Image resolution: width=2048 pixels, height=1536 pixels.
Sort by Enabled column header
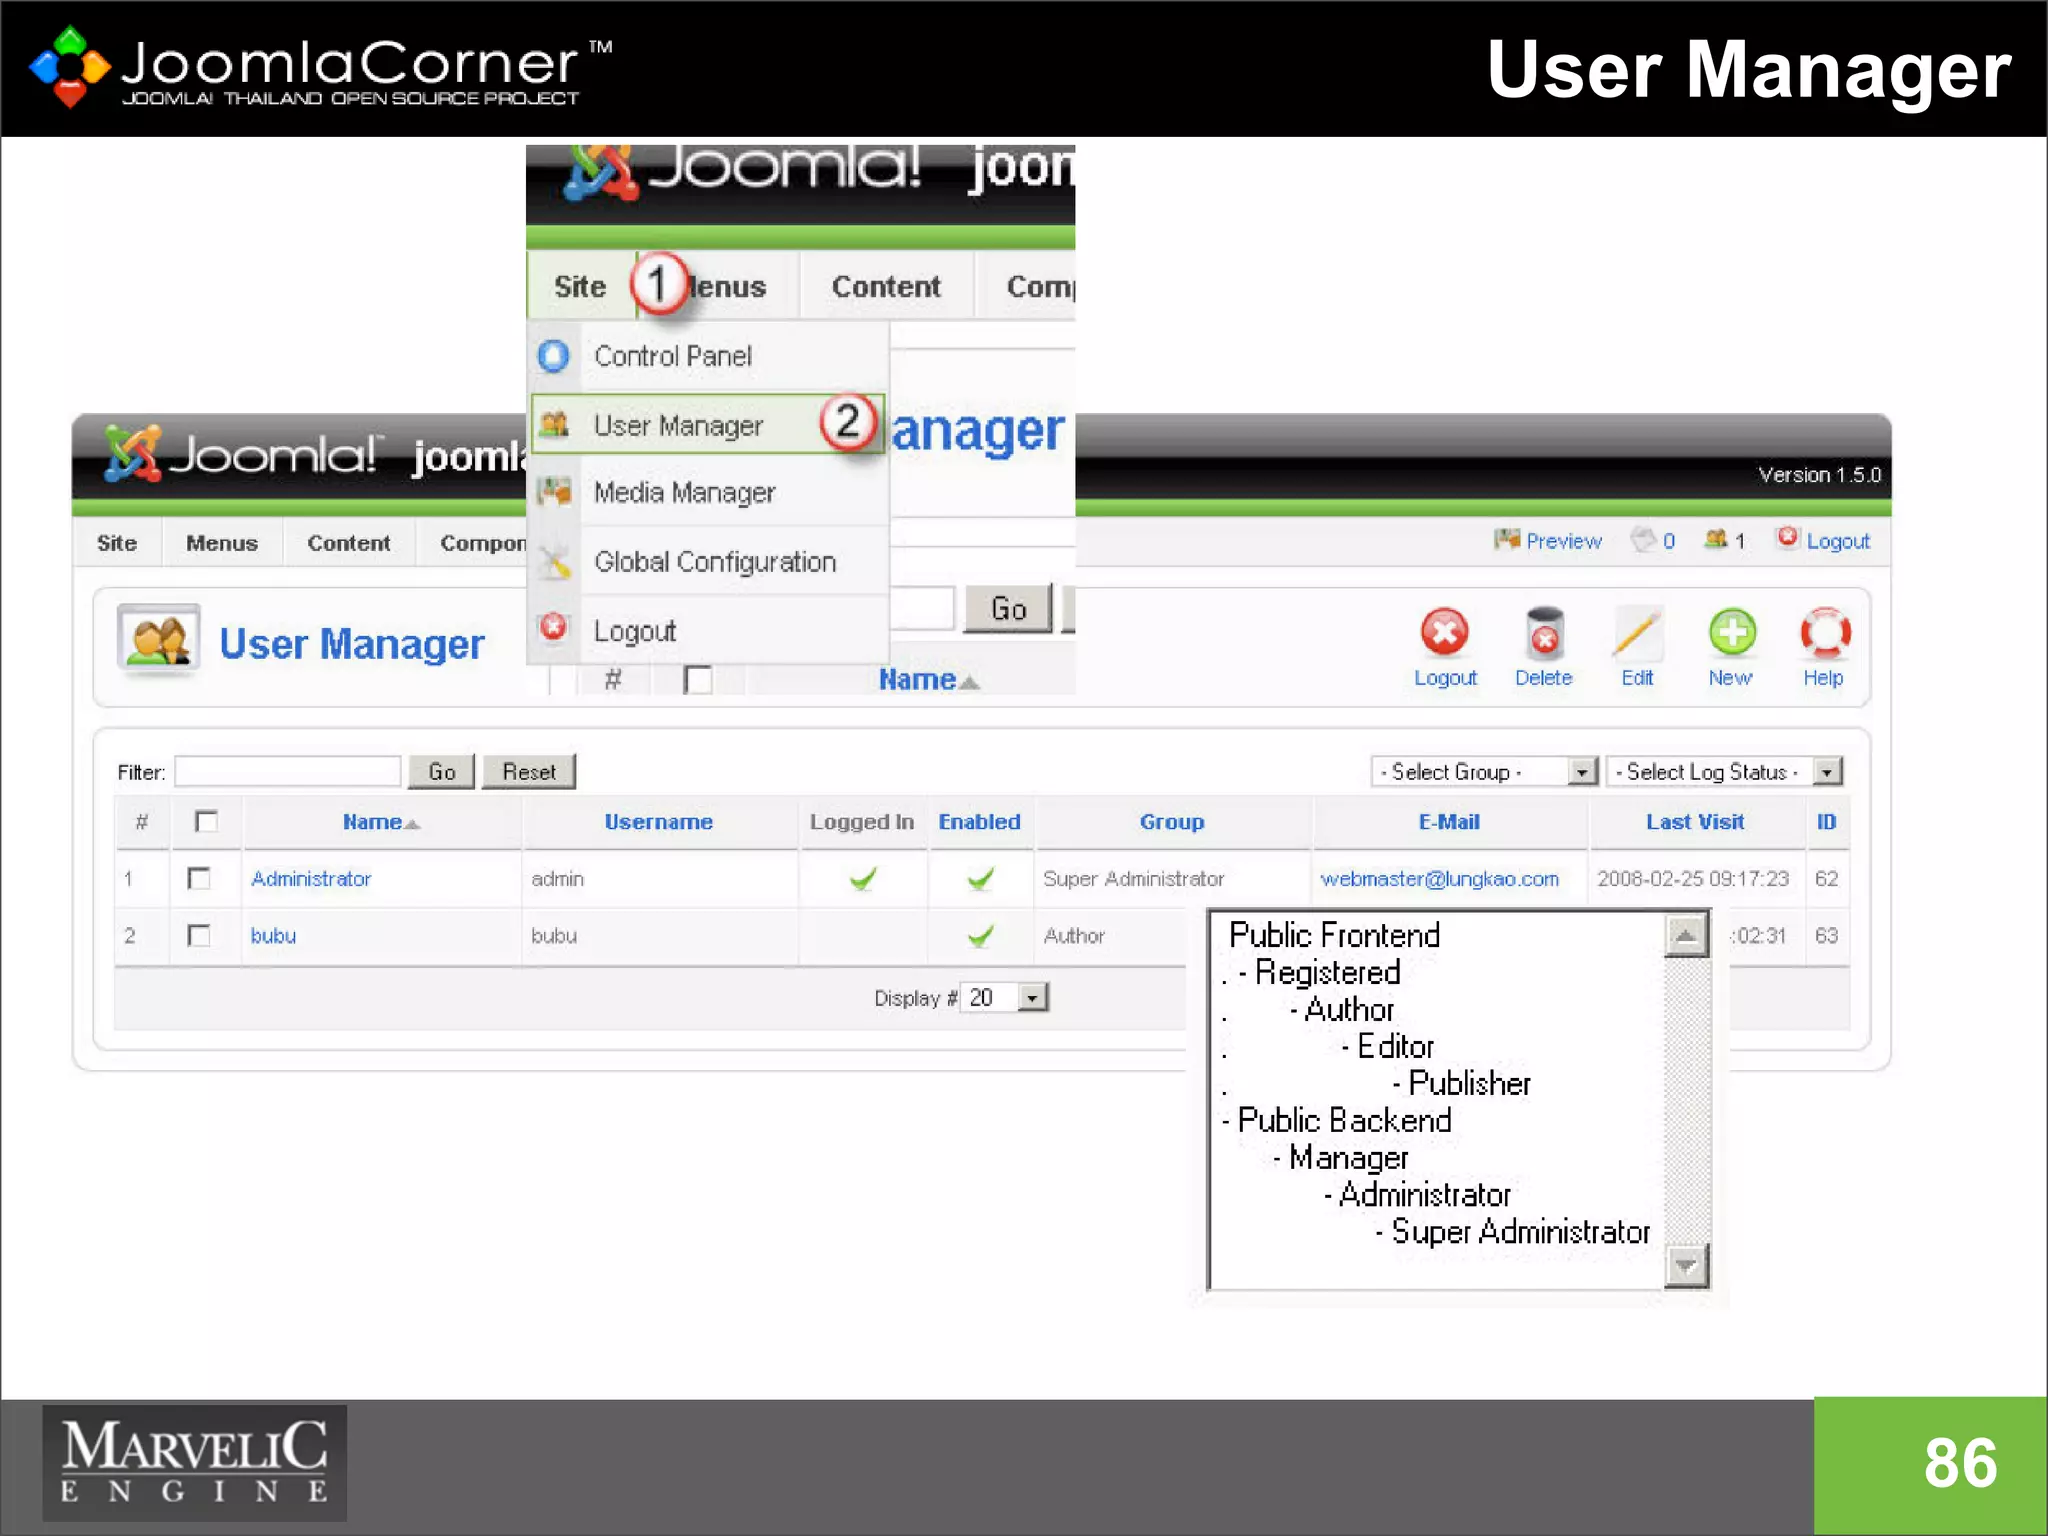(980, 822)
